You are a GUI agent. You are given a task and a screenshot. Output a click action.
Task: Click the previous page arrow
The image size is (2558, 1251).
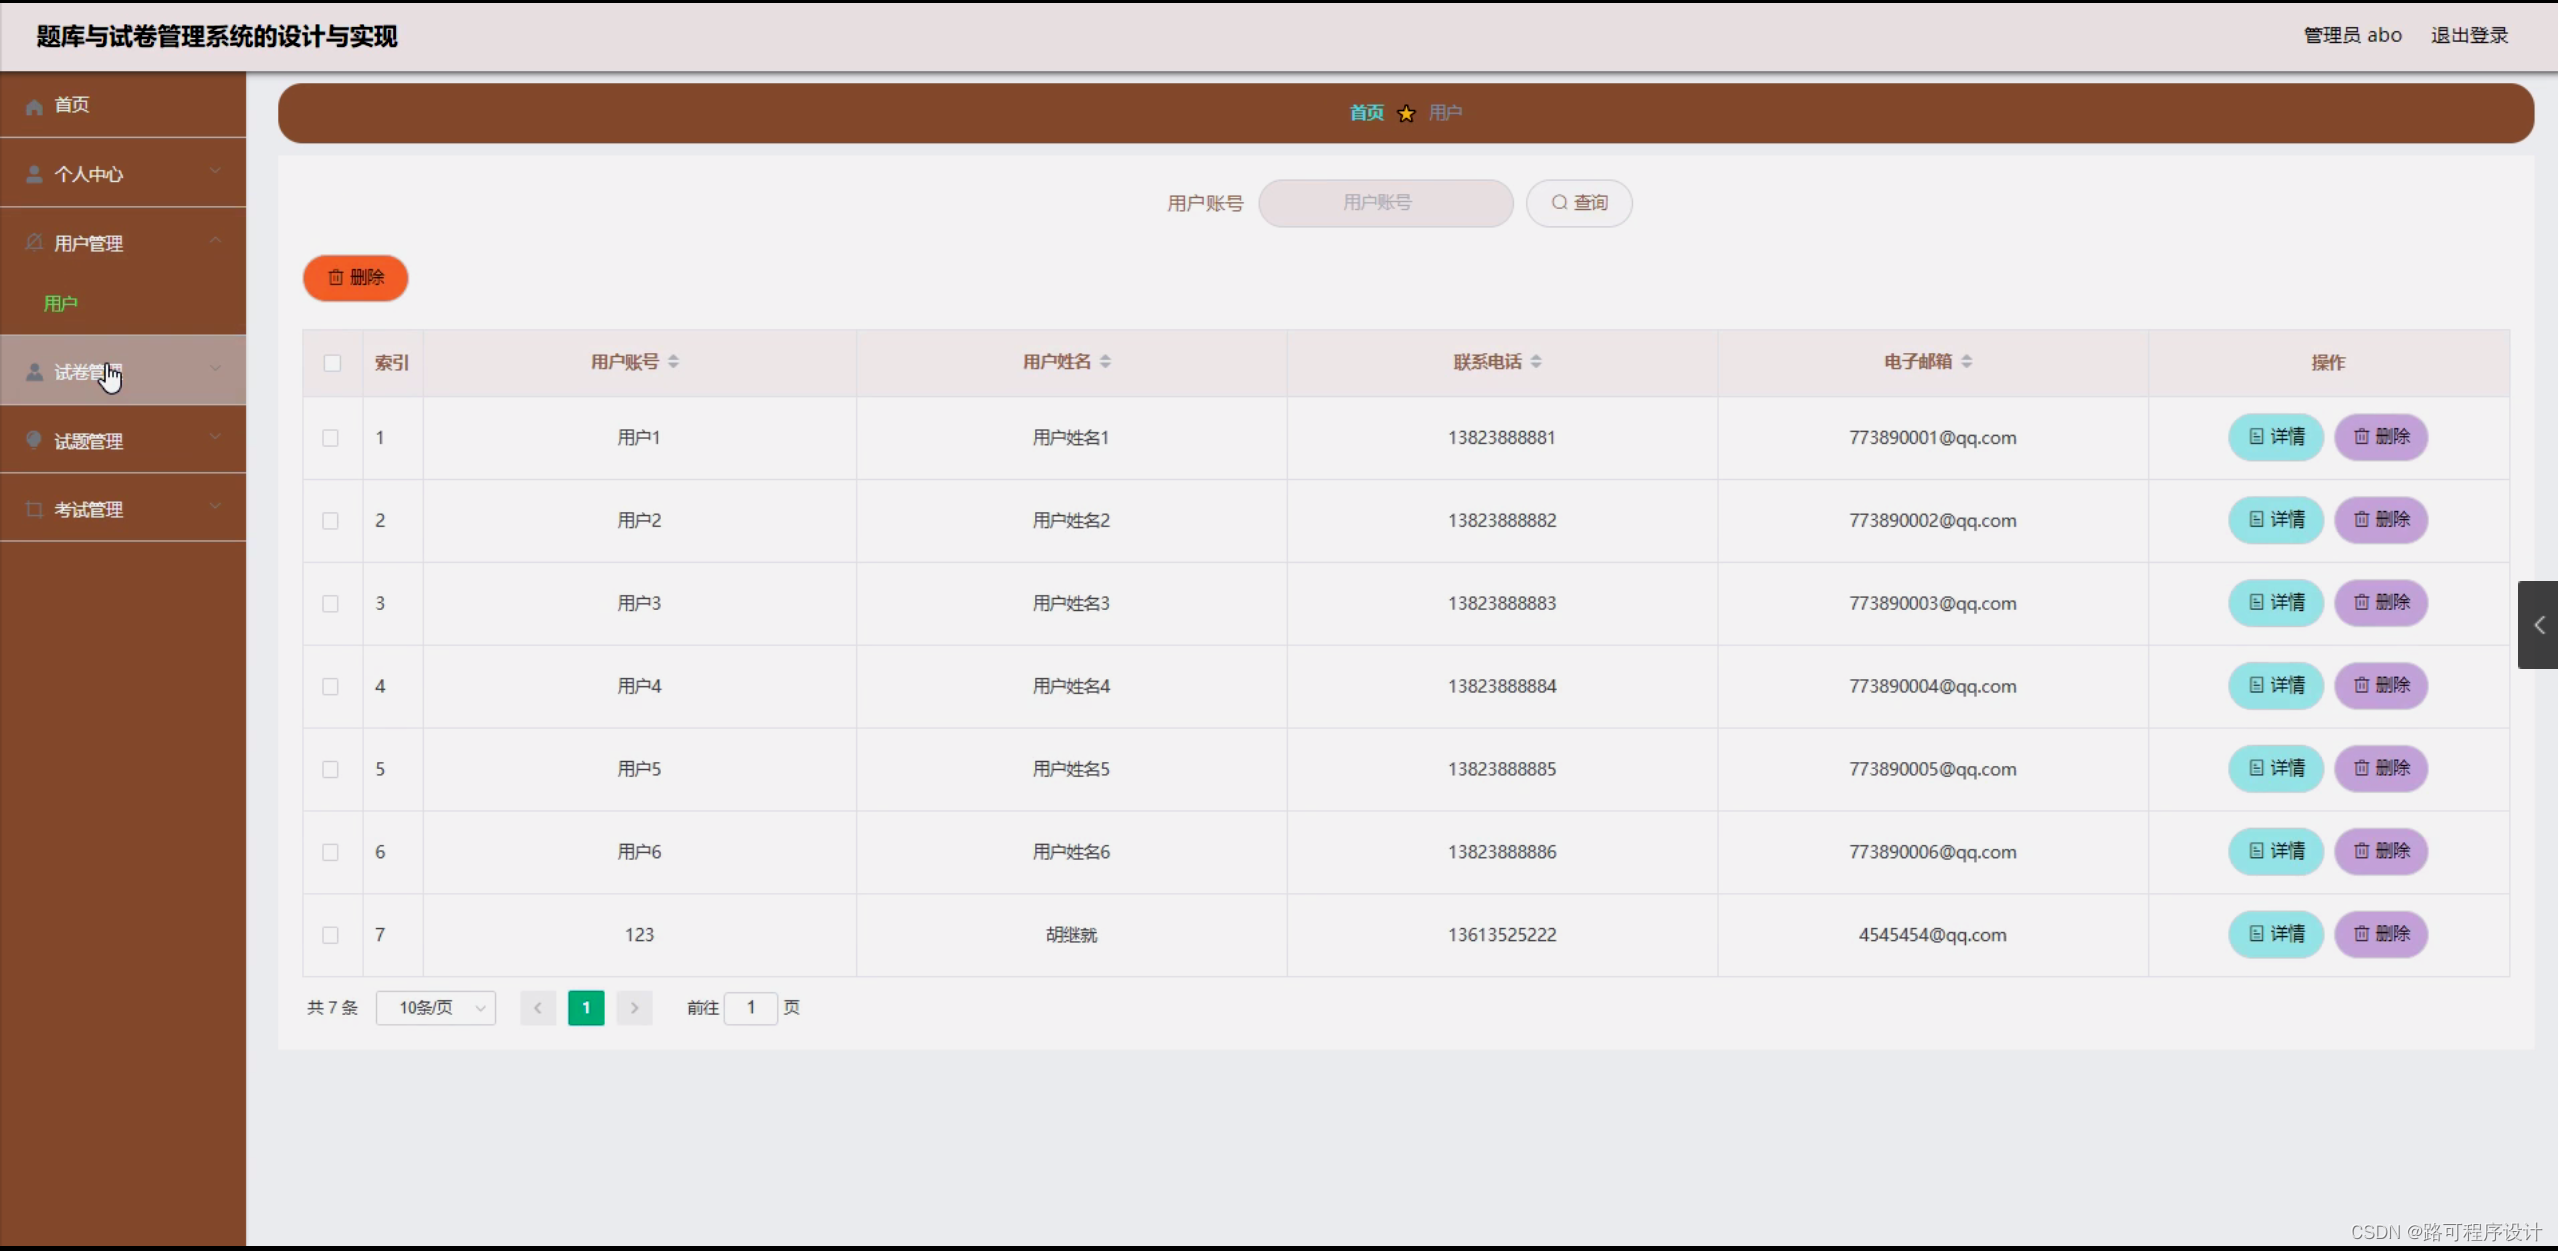pos(538,1008)
